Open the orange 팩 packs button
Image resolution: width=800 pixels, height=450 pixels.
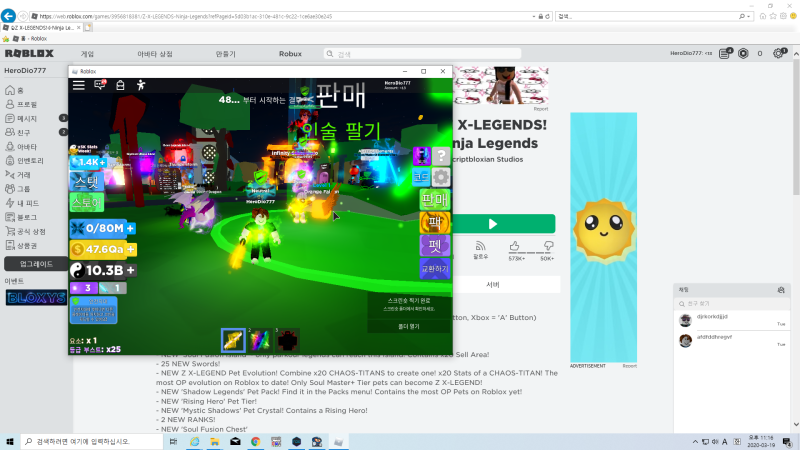pyautogui.click(x=435, y=222)
